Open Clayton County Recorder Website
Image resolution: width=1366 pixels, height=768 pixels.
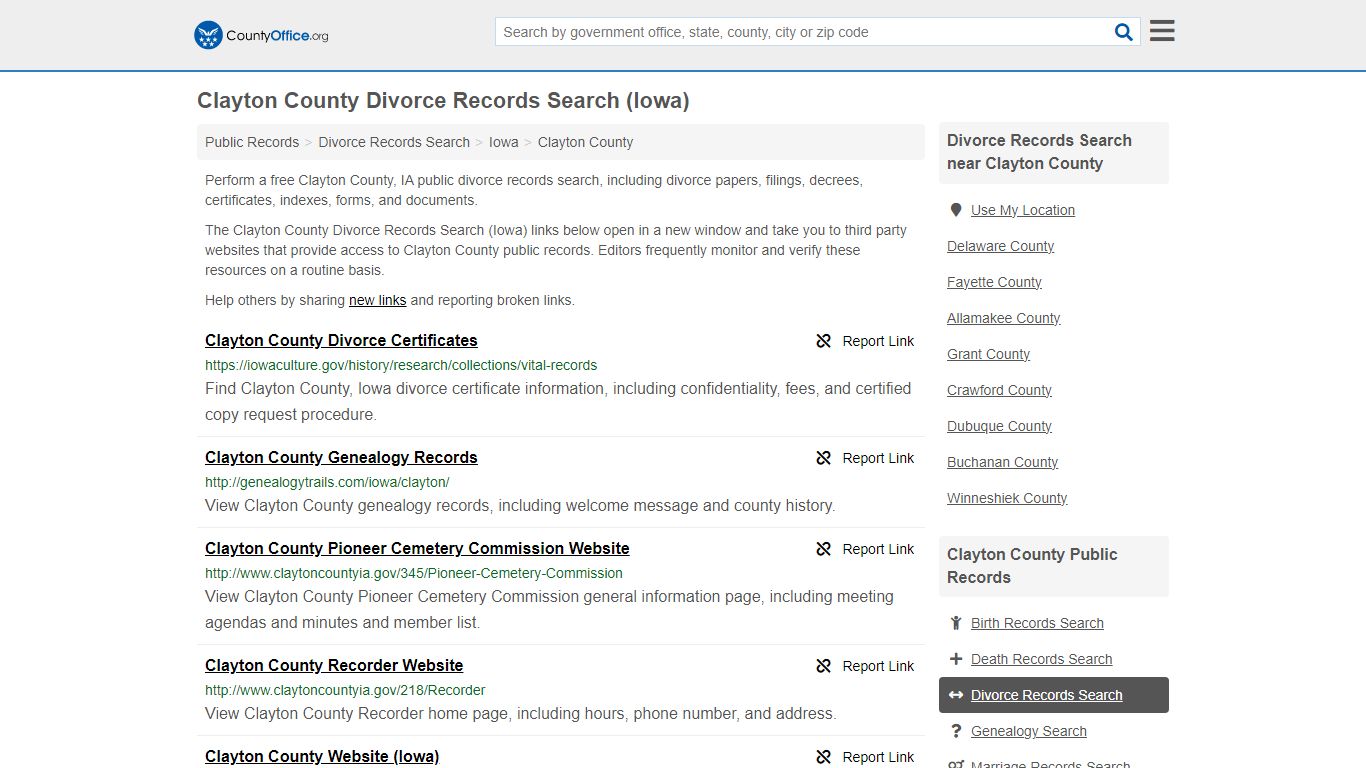[x=334, y=665]
